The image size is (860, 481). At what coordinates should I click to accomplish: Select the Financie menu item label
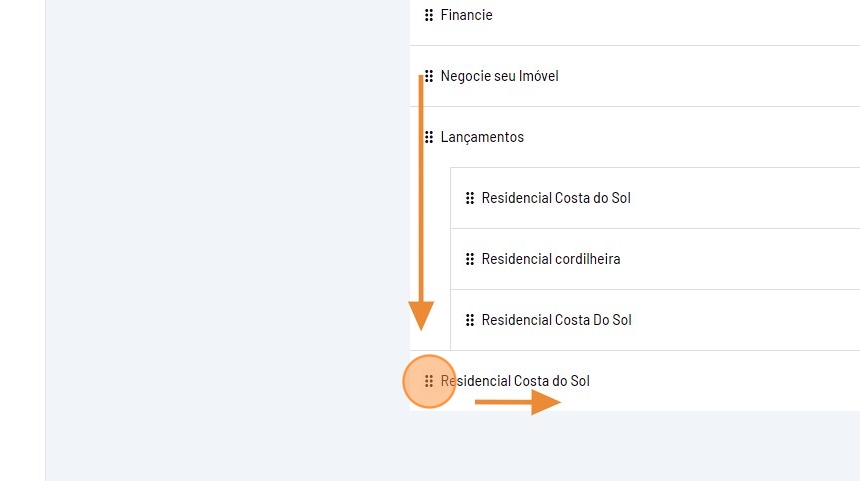(x=466, y=15)
